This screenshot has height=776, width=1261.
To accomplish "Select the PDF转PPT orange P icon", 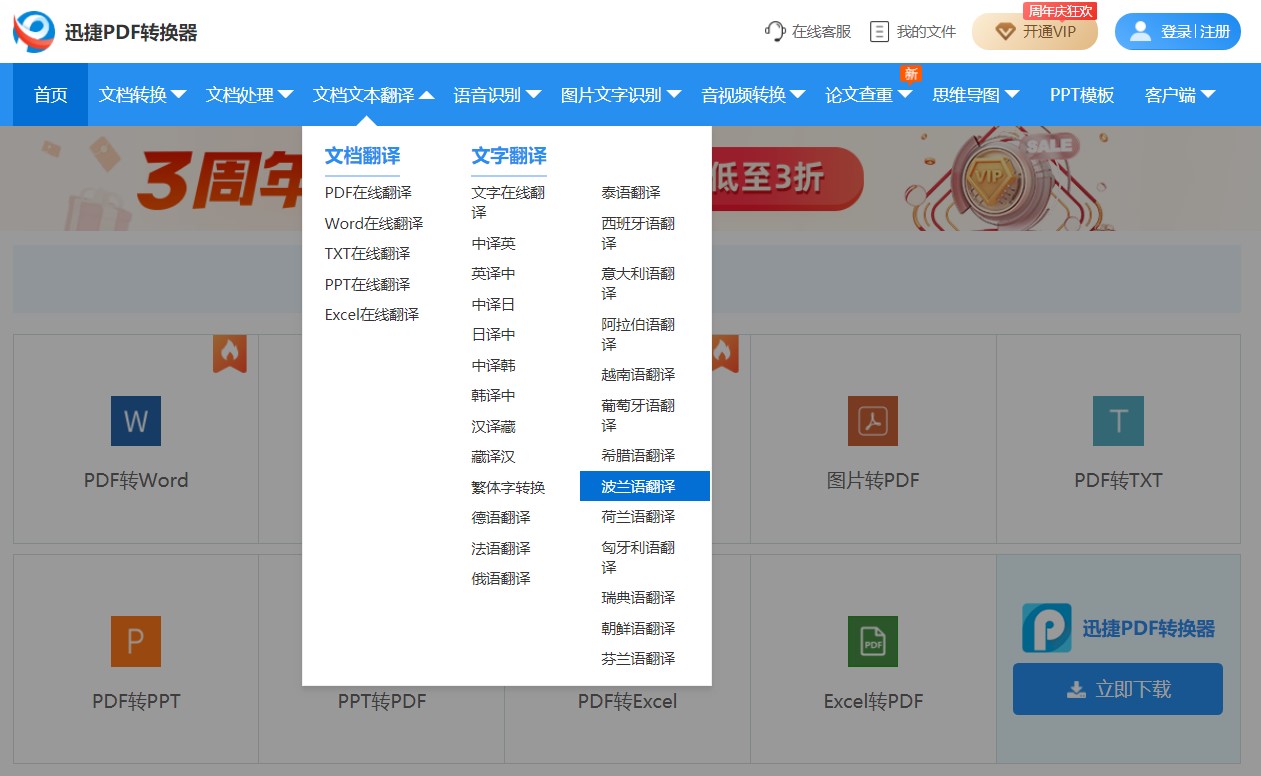I will 136,641.
